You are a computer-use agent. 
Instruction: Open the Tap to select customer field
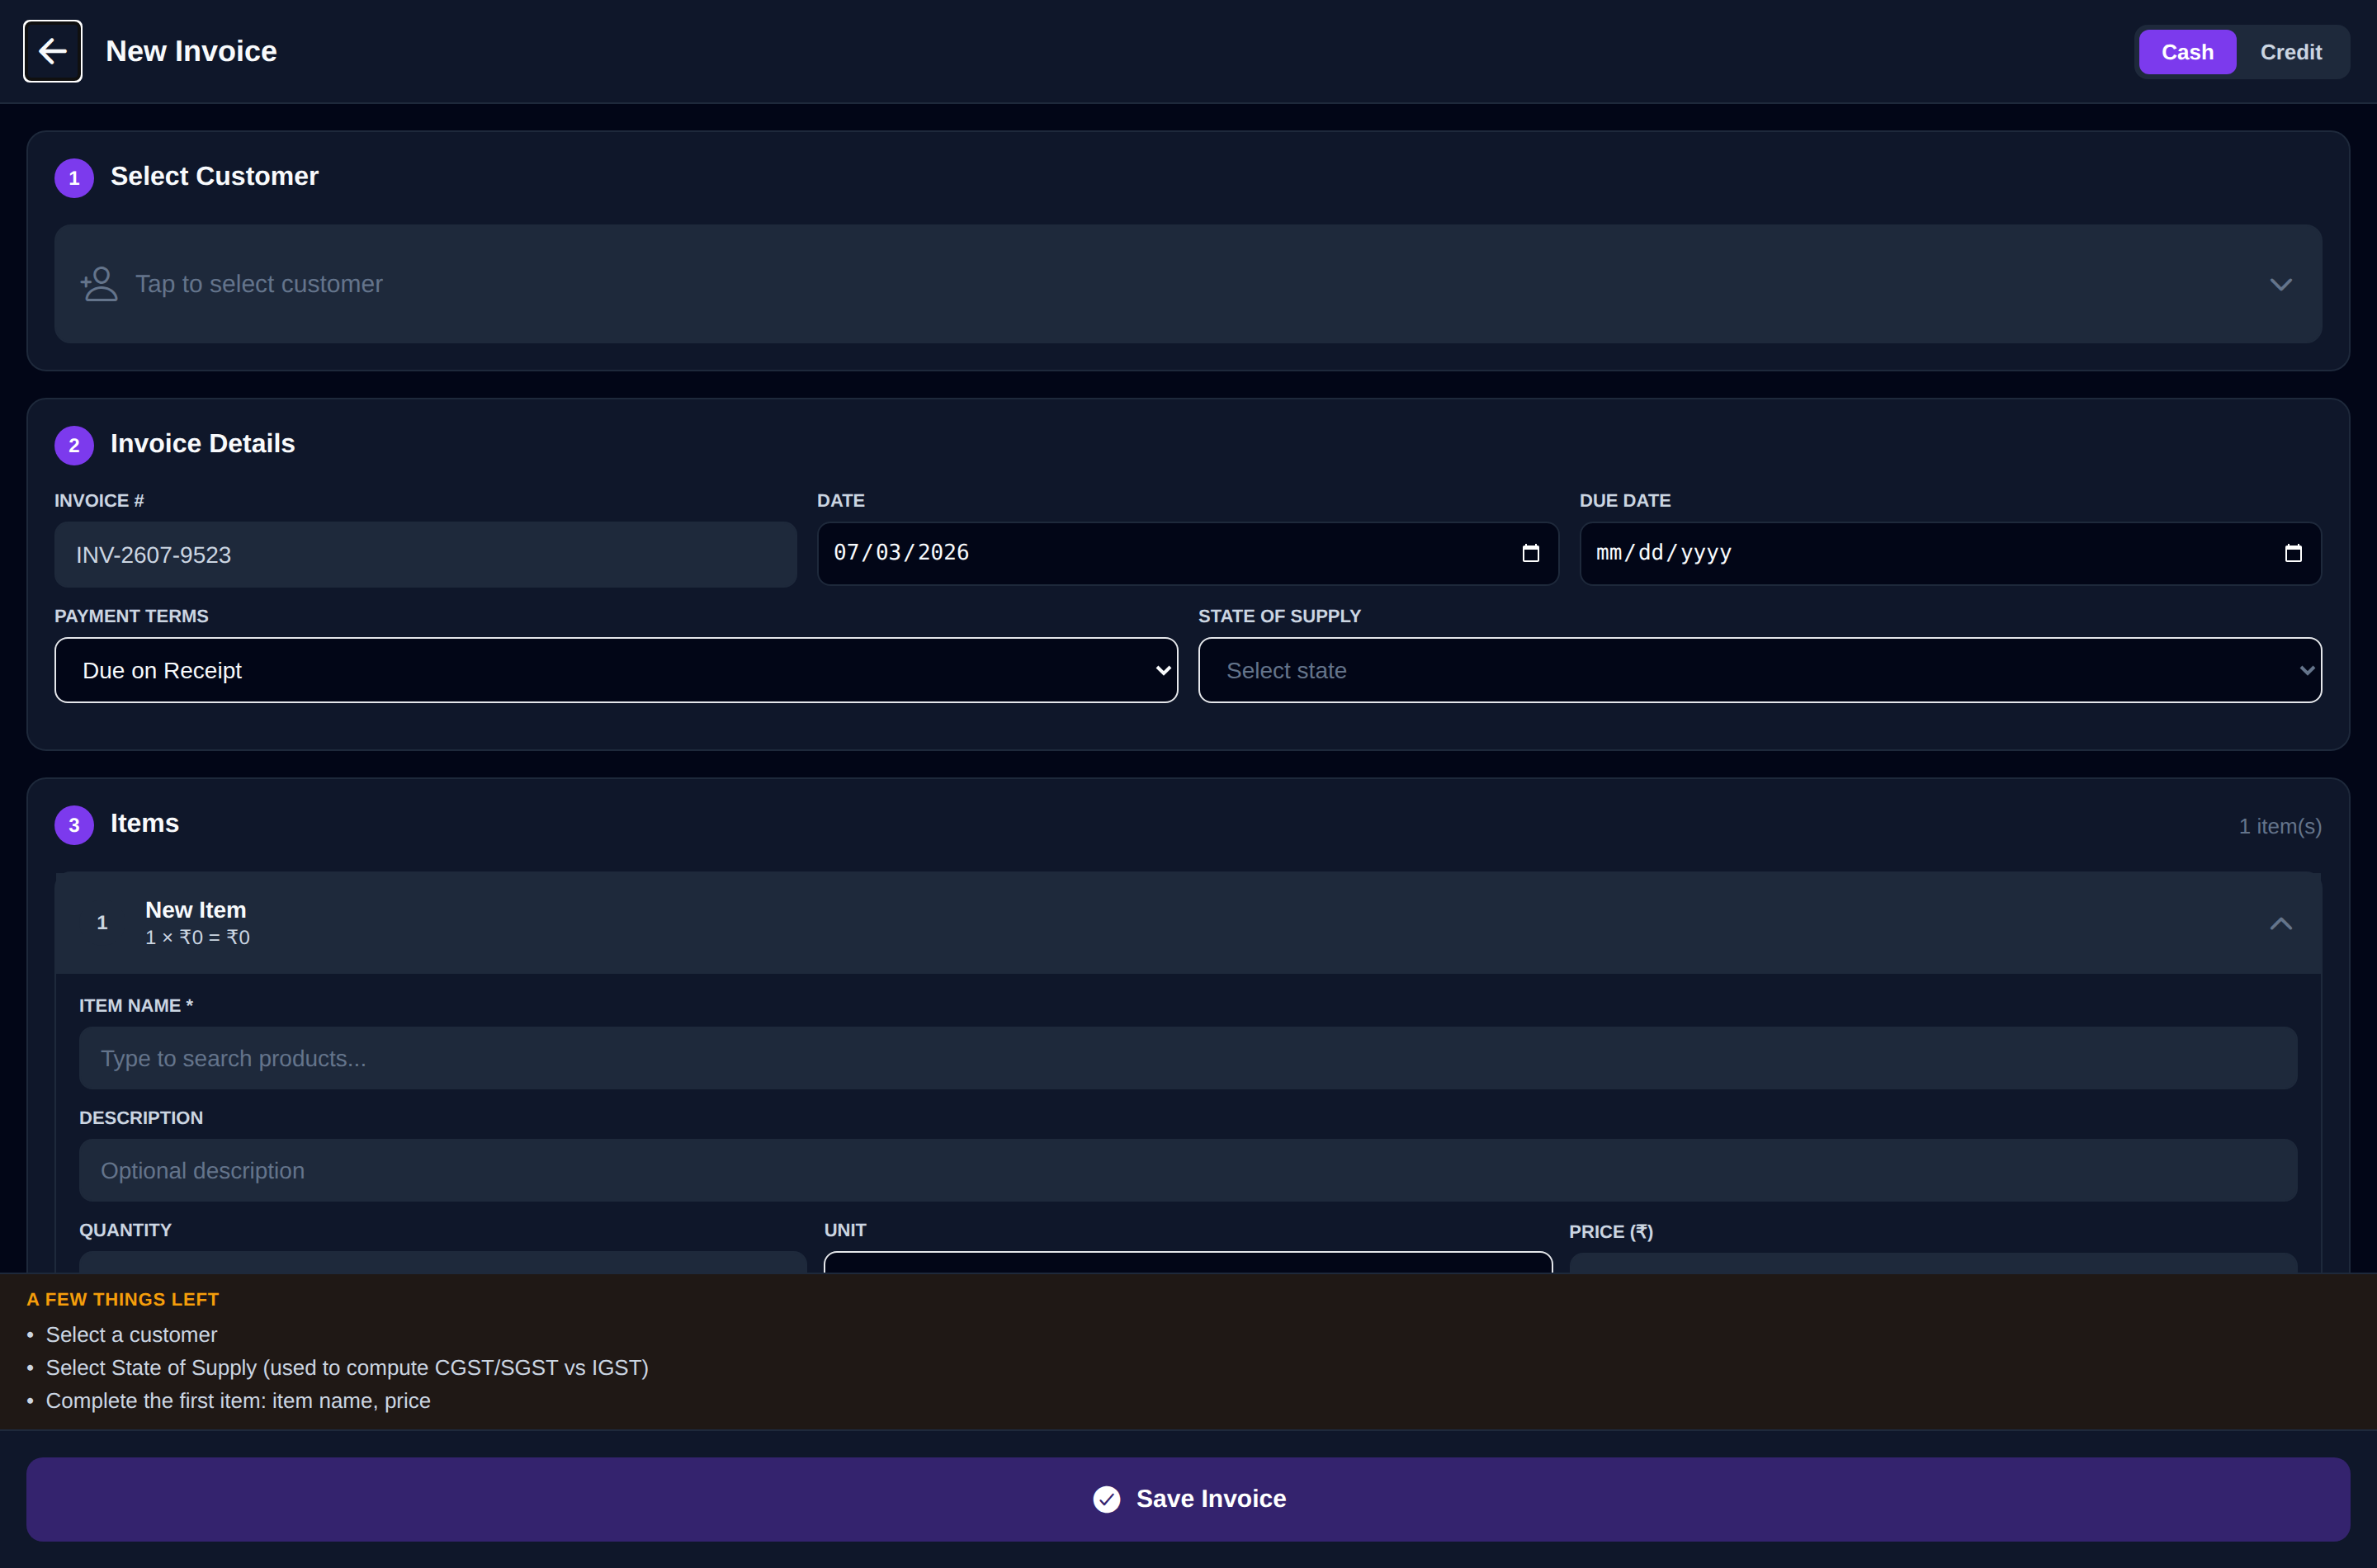click(1188, 284)
